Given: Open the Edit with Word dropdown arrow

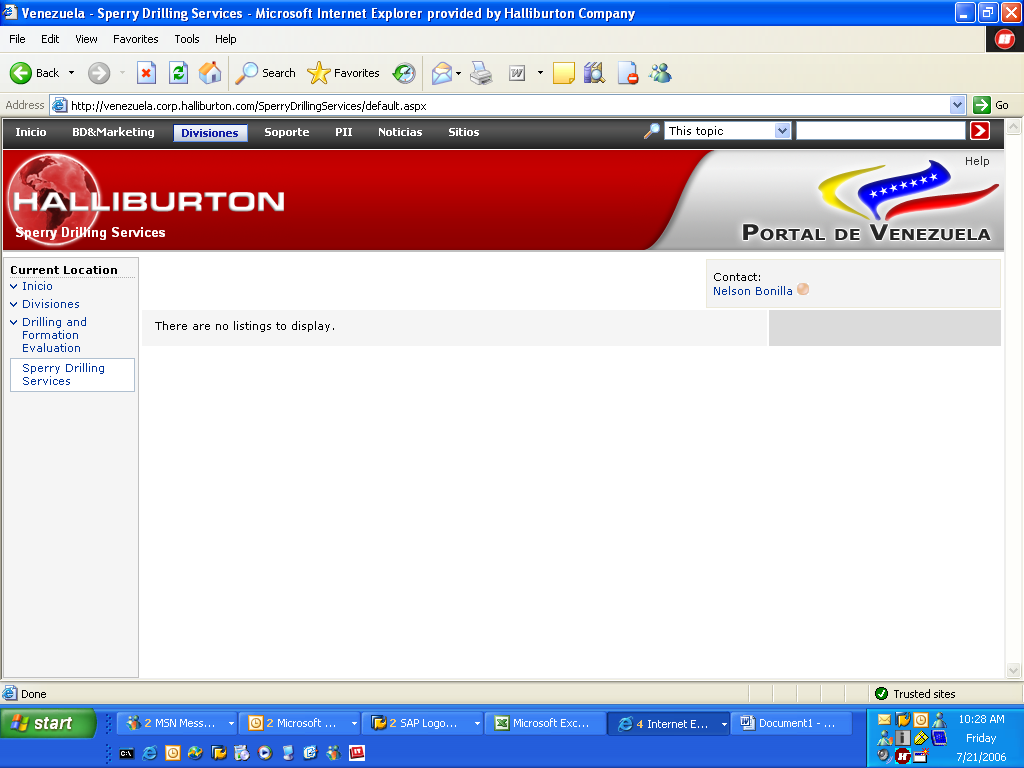Looking at the screenshot, I should coord(540,73).
